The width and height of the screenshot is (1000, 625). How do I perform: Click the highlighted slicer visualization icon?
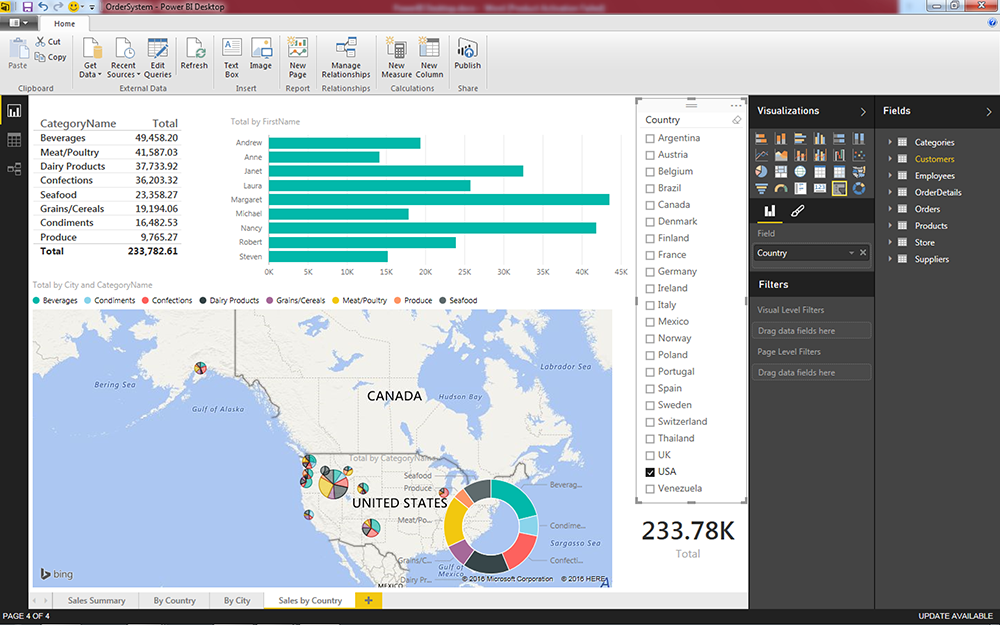click(839, 188)
